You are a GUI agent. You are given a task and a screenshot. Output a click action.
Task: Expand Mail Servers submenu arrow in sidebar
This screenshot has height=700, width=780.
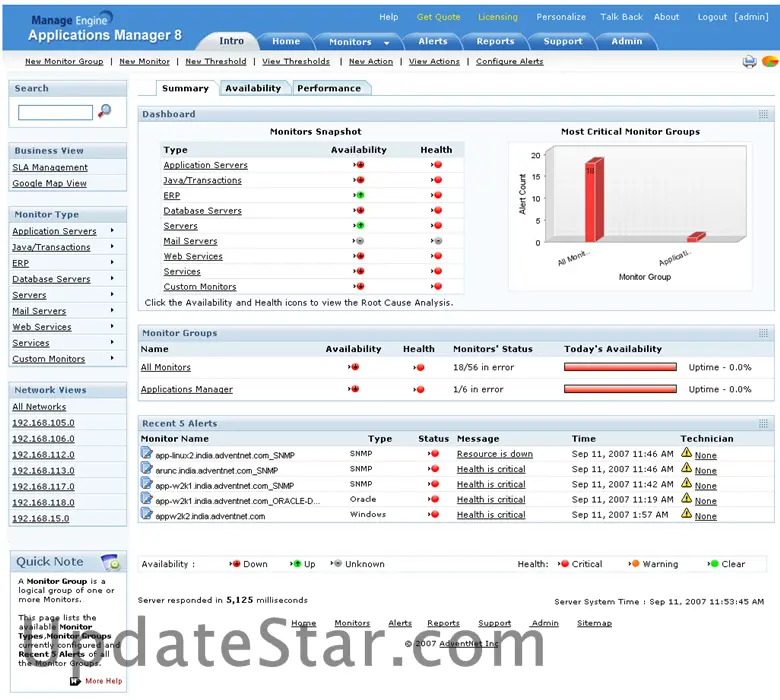[x=112, y=310]
